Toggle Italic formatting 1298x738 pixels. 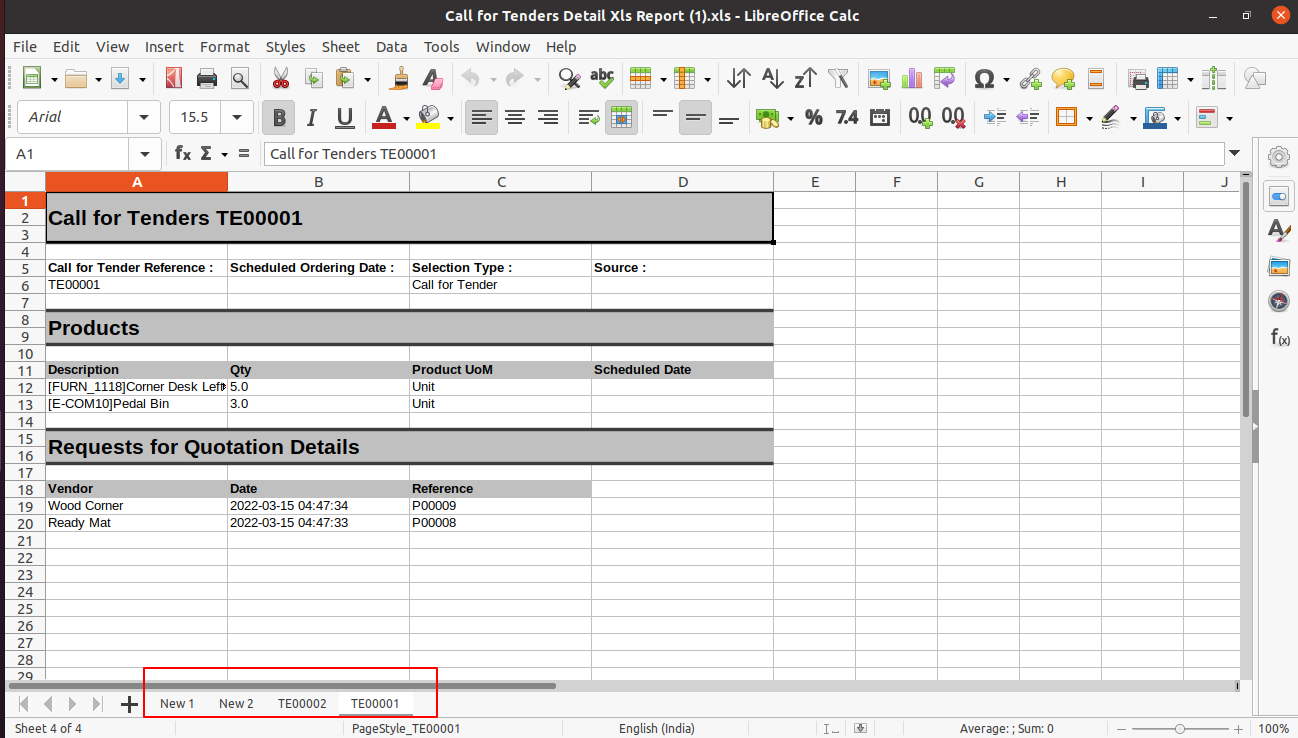[312, 117]
